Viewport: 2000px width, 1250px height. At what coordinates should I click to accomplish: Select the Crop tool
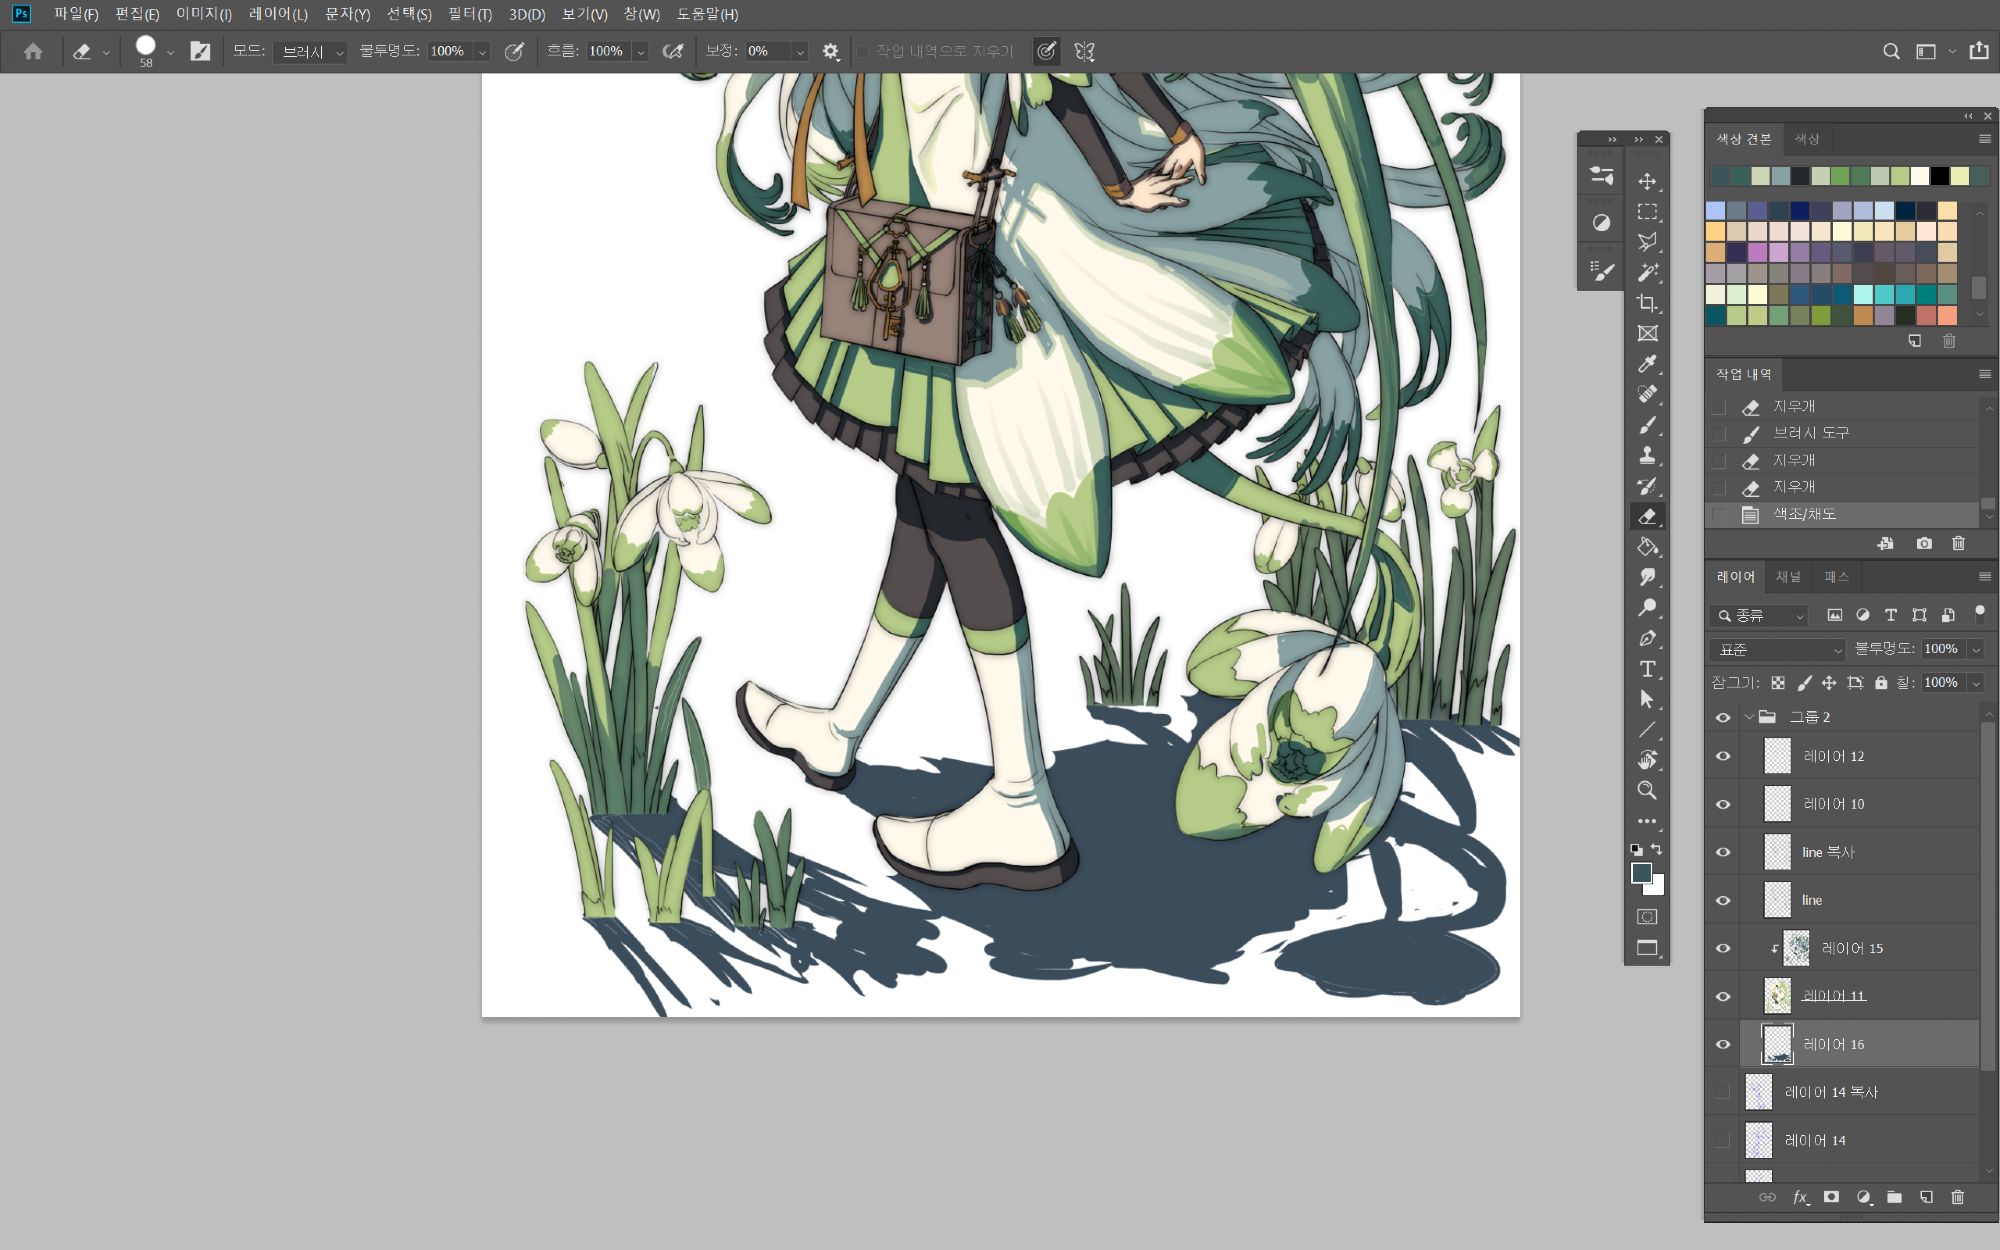point(1647,303)
